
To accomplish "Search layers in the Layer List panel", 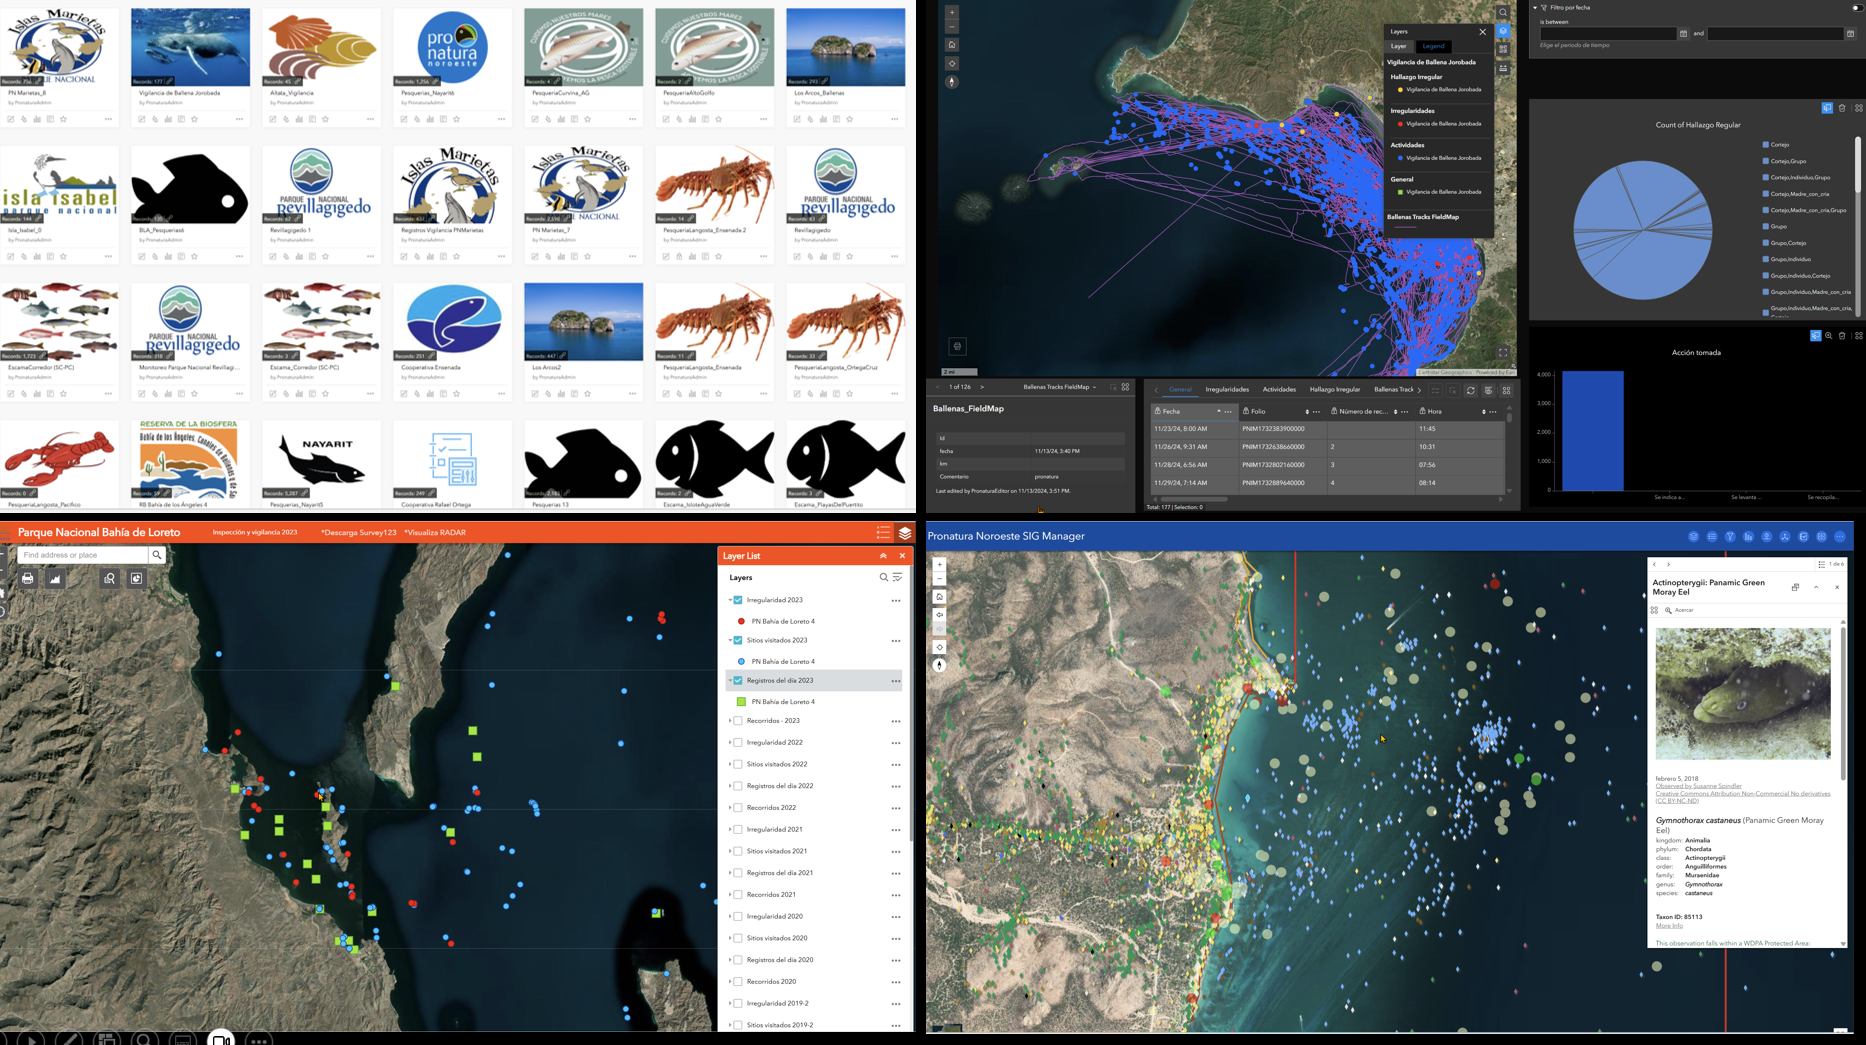I will 883,577.
